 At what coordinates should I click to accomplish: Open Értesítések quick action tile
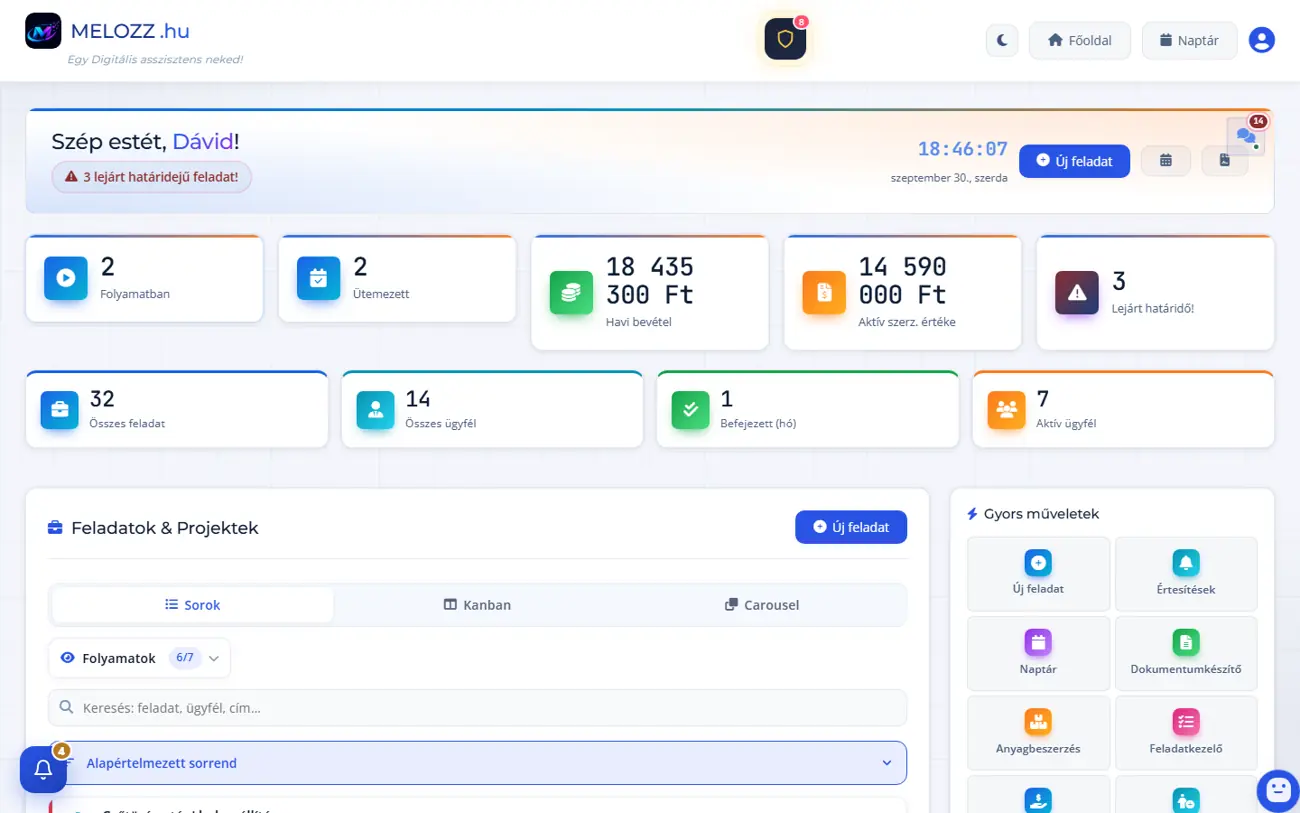point(1186,574)
